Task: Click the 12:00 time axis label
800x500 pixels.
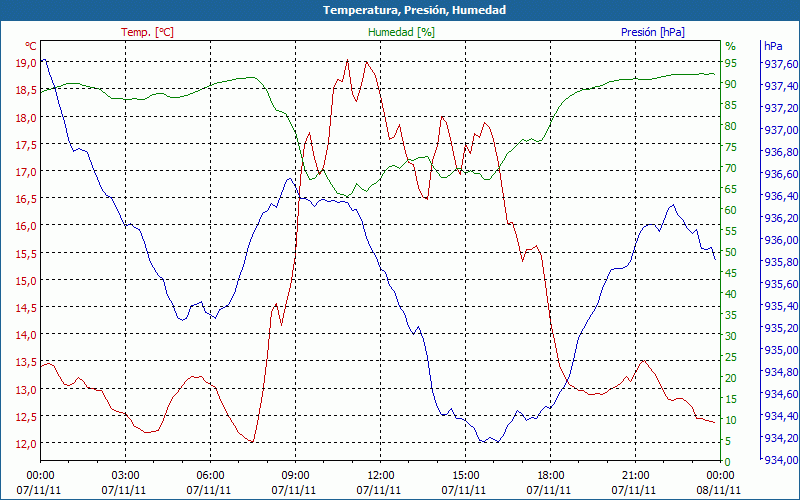Action: pos(381,476)
